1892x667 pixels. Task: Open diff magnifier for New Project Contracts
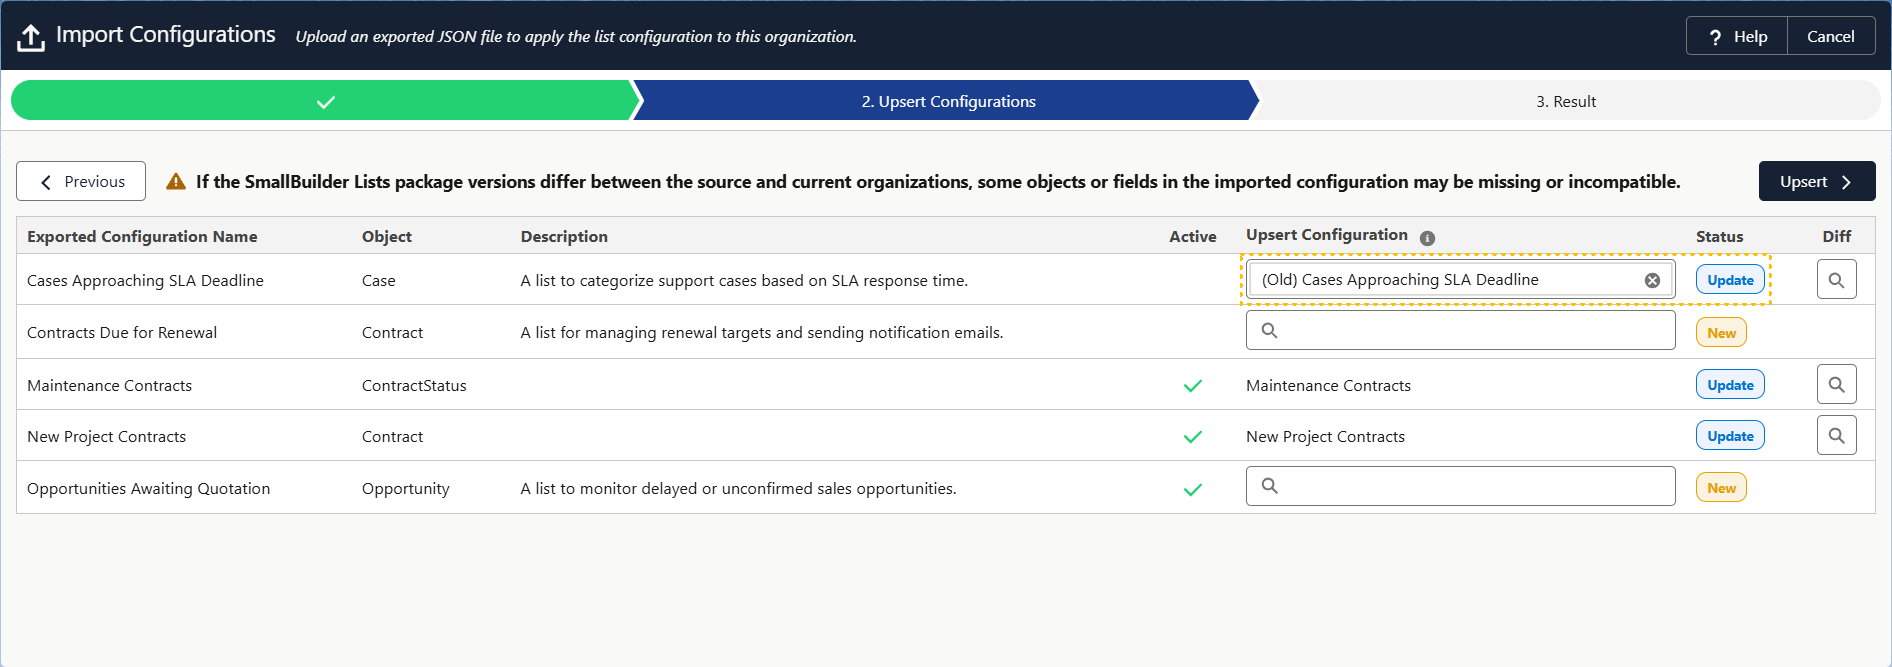pyautogui.click(x=1836, y=436)
